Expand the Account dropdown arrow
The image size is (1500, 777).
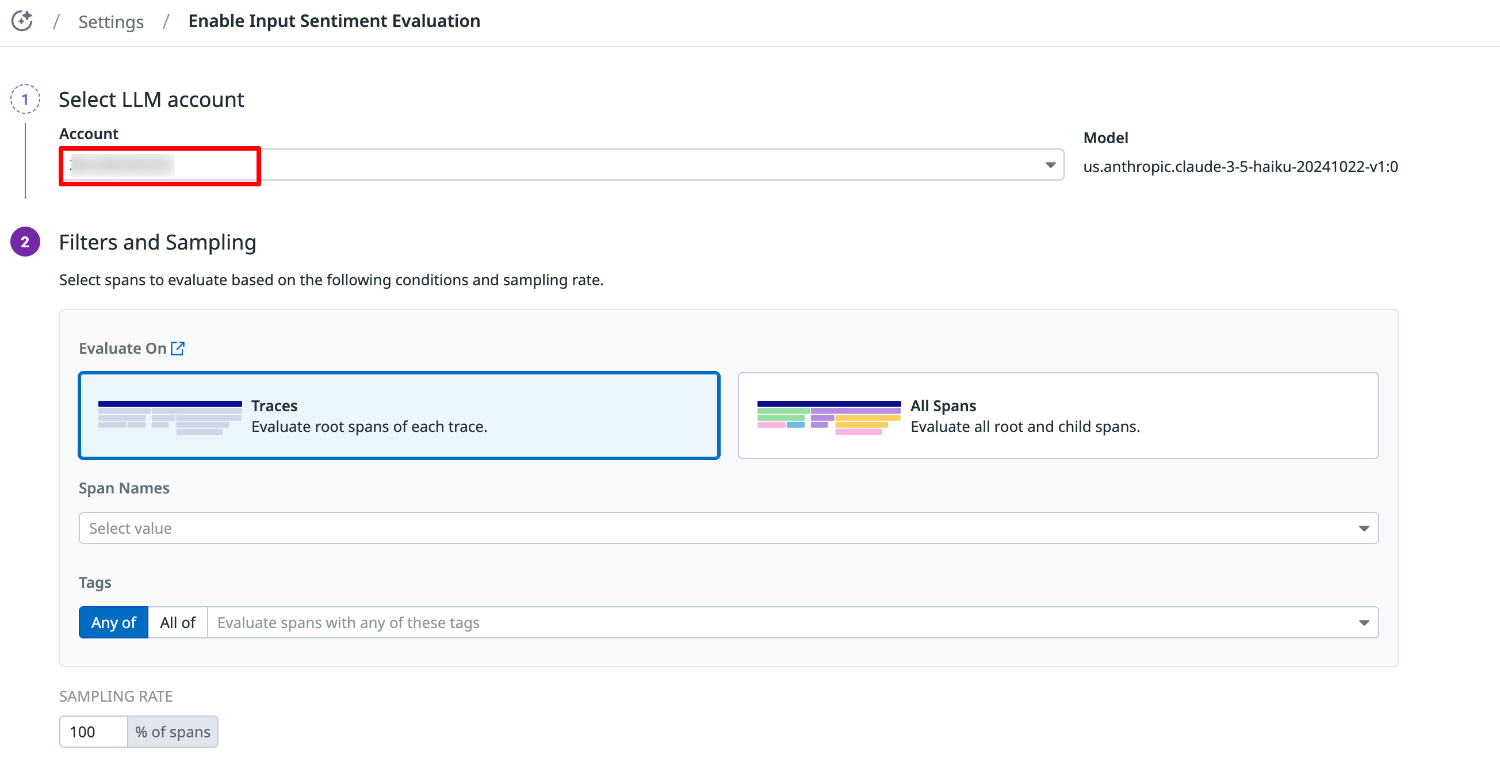tap(1051, 165)
